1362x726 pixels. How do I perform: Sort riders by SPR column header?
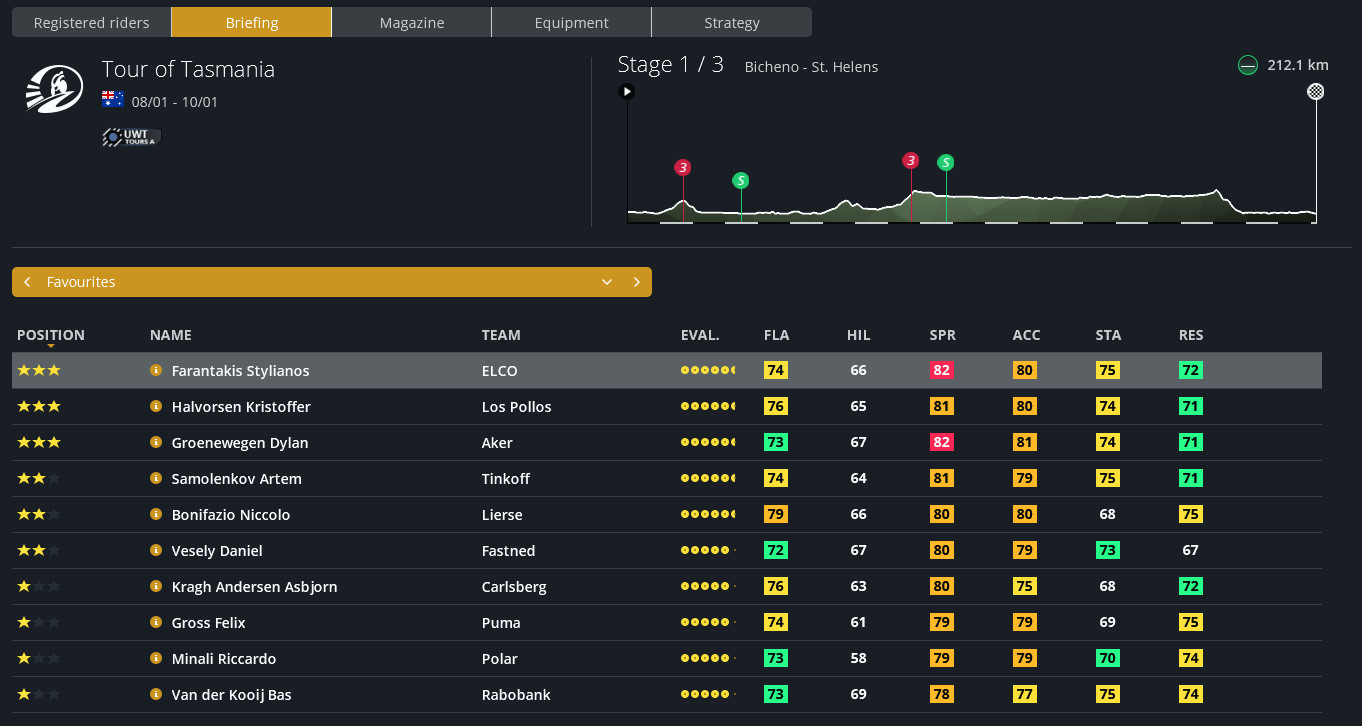click(x=942, y=335)
